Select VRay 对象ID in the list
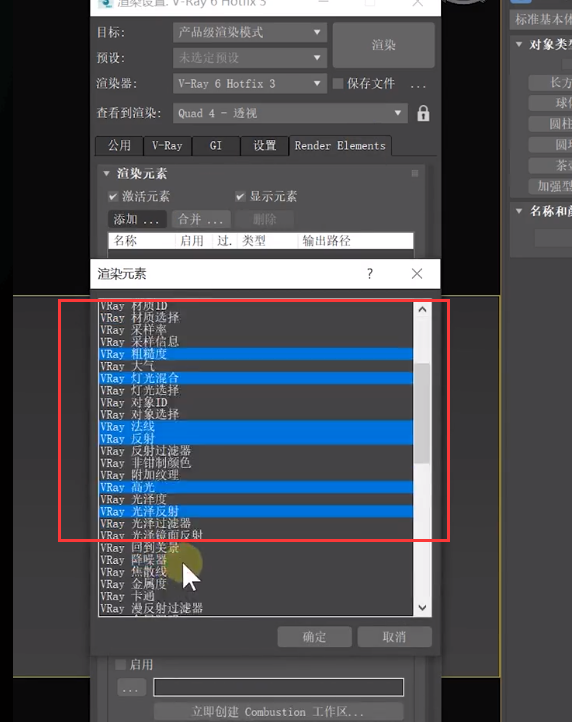The image size is (572, 722). [256, 402]
